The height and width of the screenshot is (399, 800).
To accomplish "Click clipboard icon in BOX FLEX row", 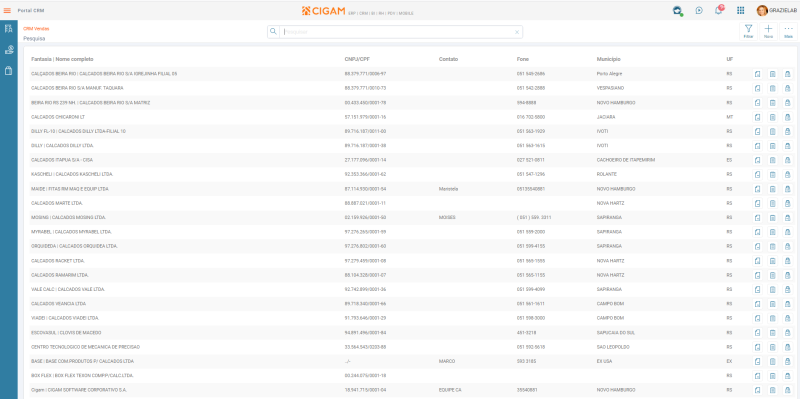I will click(772, 376).
